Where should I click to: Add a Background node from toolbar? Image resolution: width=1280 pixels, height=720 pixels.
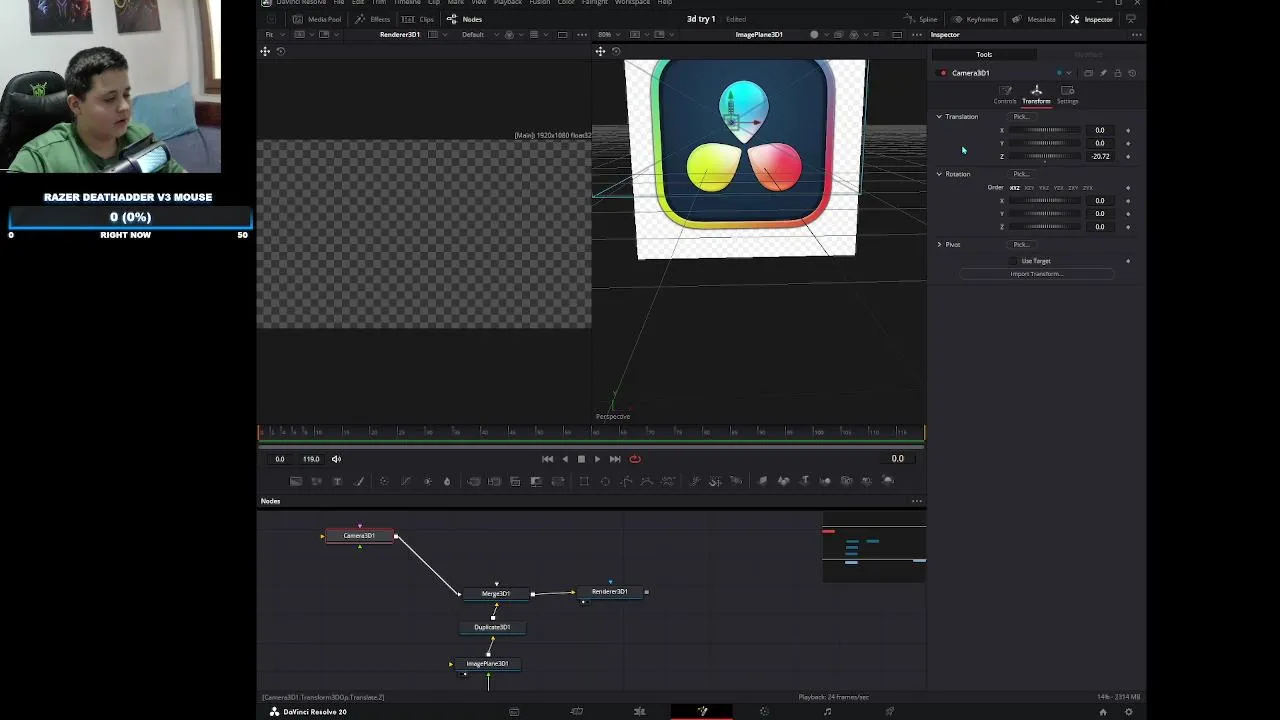tap(296, 481)
